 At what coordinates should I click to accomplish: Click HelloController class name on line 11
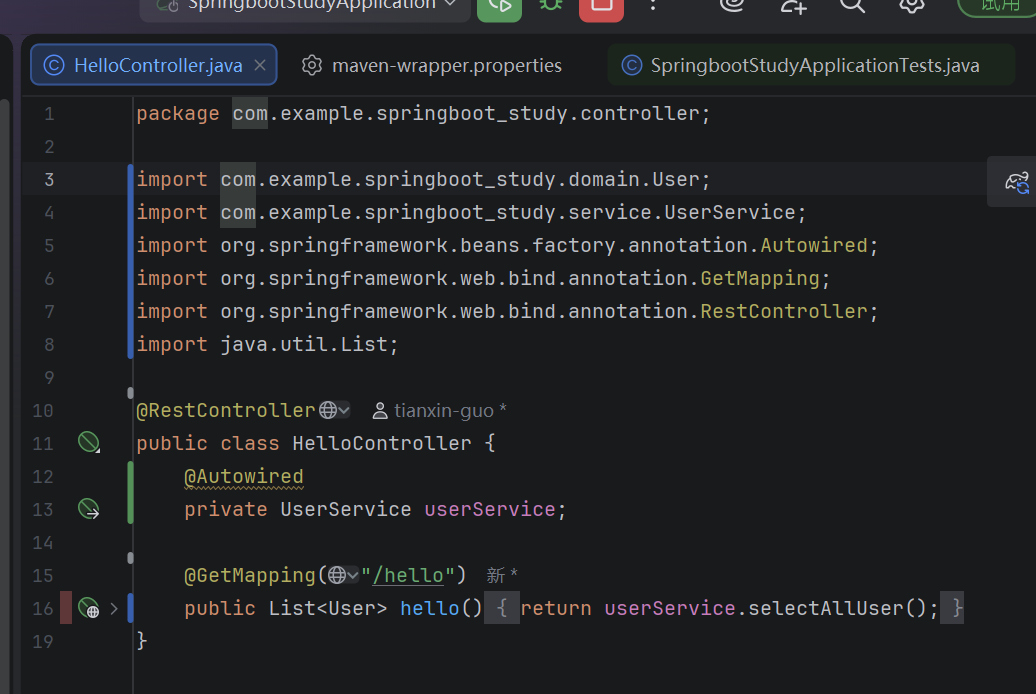(382, 443)
